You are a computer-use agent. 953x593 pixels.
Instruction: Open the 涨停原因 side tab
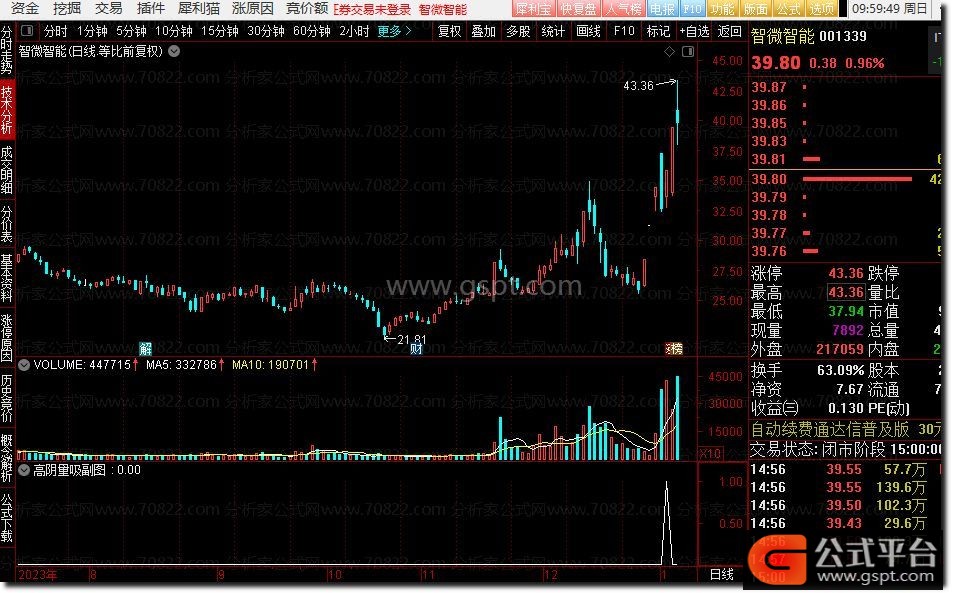7,338
